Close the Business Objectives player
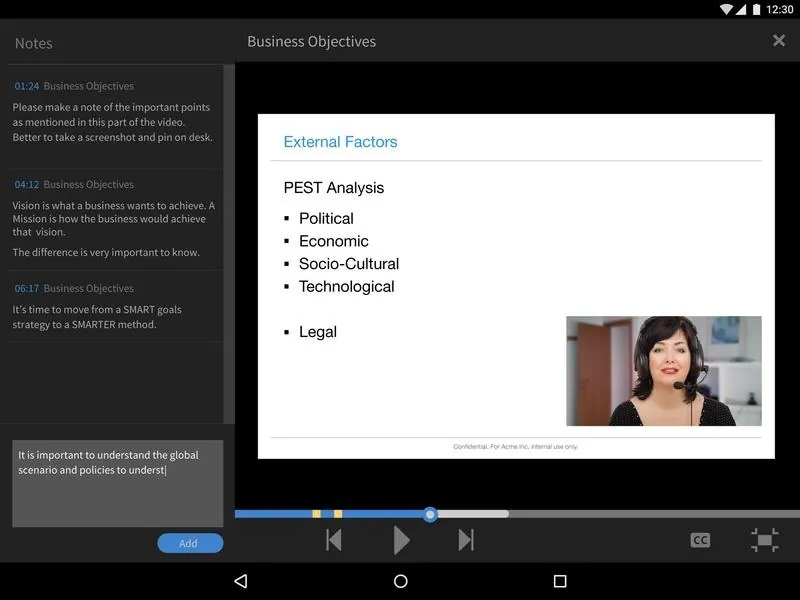Screen dimensions: 800x600 pyautogui.click(x=779, y=40)
